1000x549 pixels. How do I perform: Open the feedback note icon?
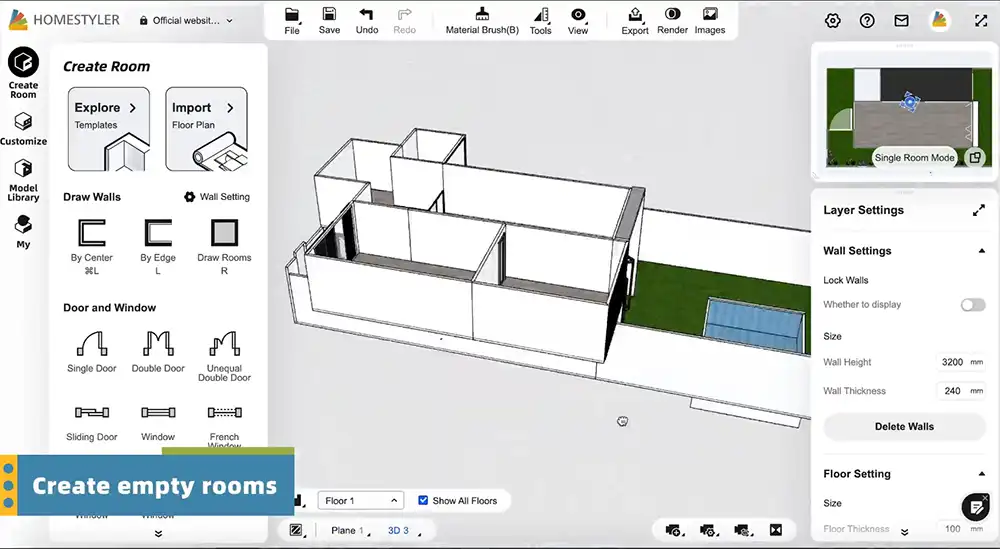(975, 508)
